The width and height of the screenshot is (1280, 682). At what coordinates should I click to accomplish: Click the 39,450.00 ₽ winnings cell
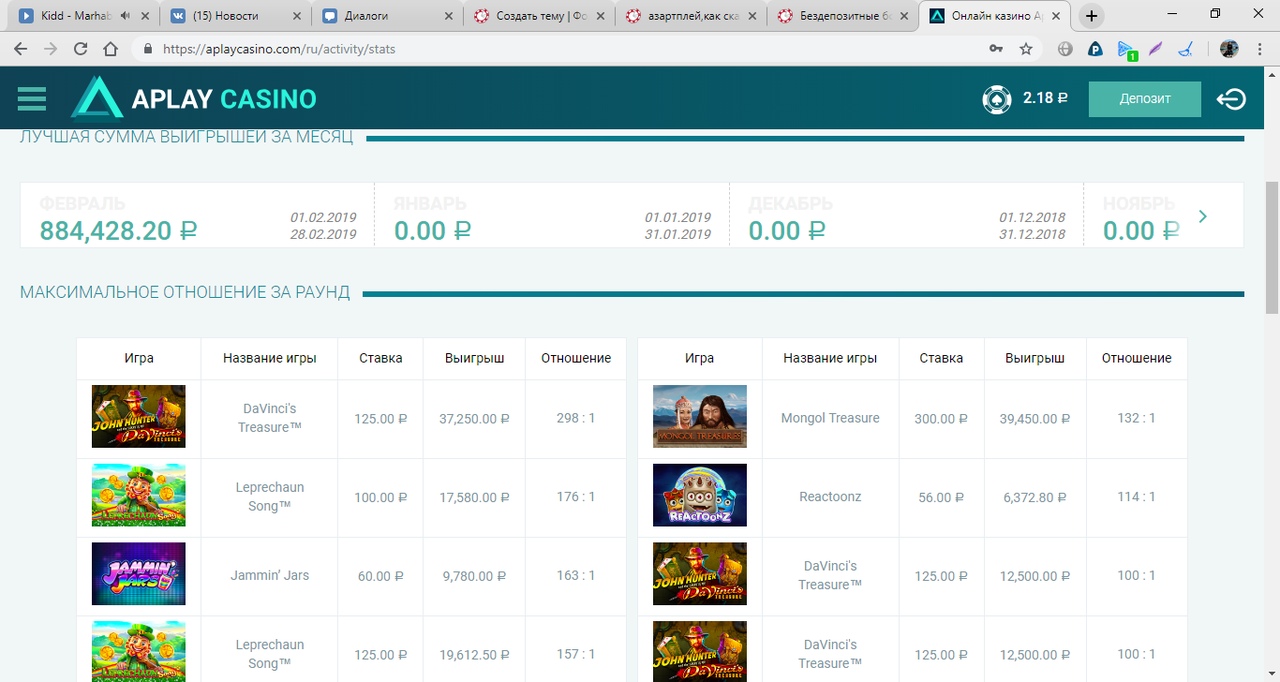[1035, 418]
